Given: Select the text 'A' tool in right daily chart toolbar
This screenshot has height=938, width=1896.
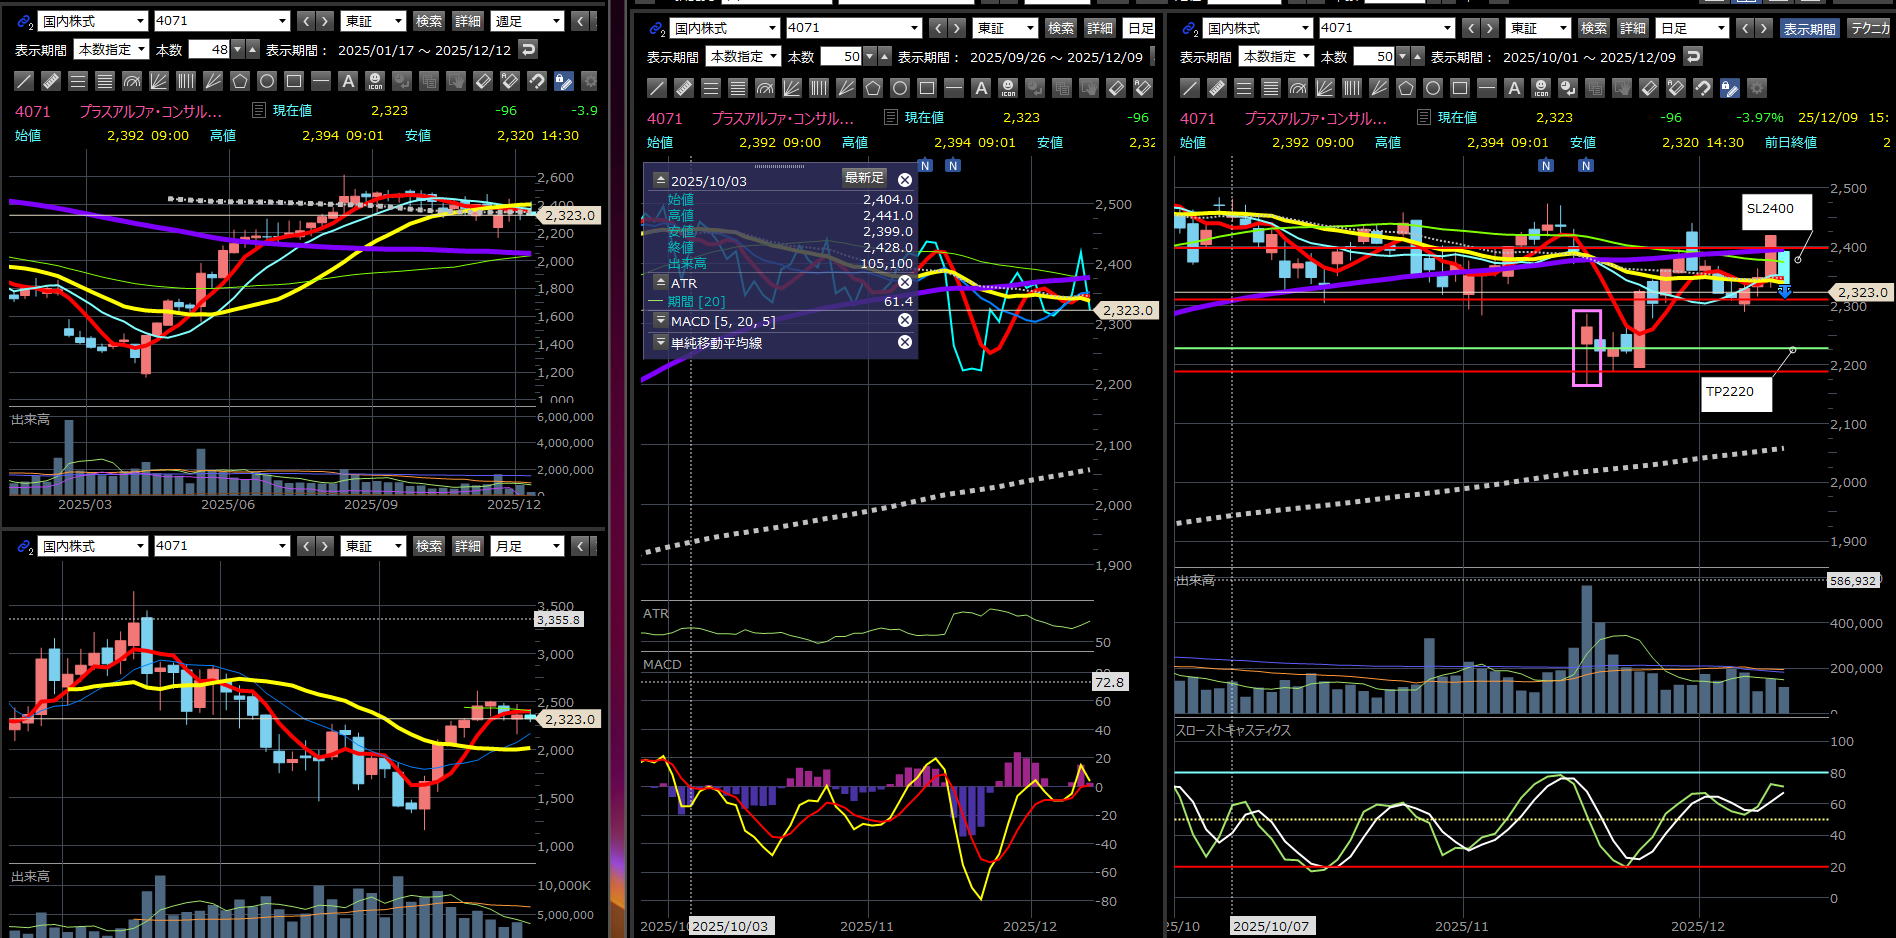Looking at the screenshot, I should coord(1514,88).
